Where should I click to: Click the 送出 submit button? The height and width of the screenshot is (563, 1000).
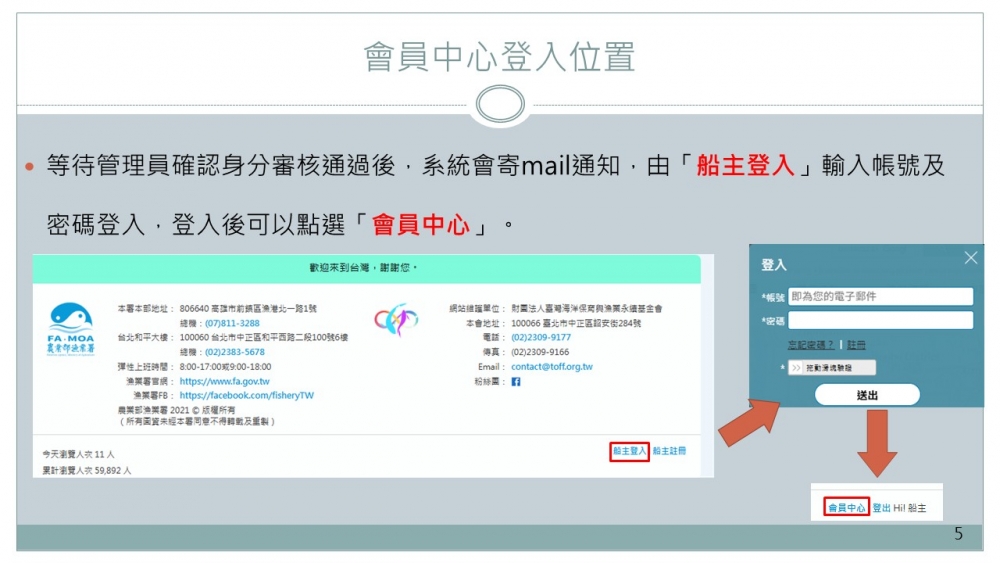point(867,395)
